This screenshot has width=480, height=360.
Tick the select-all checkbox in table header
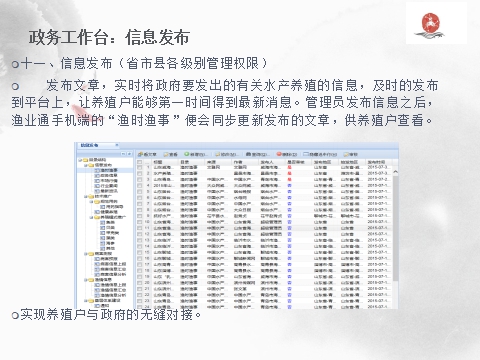point(140,162)
